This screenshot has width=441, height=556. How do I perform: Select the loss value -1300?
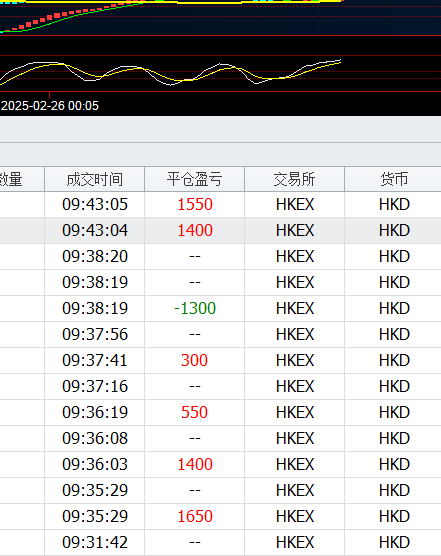(195, 308)
